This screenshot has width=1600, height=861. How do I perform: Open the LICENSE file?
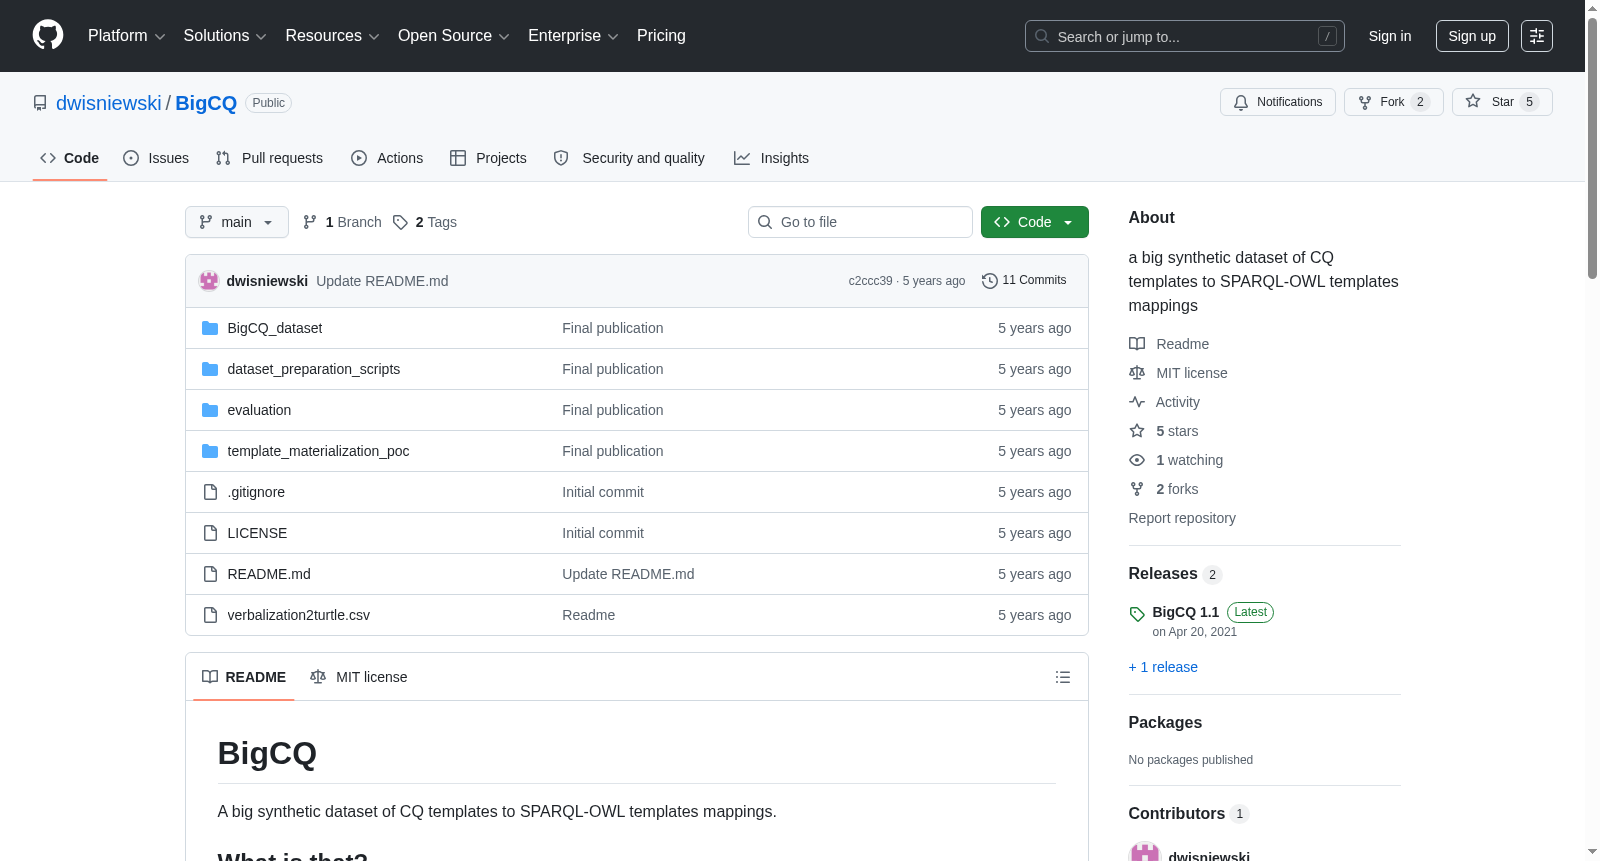(x=257, y=533)
